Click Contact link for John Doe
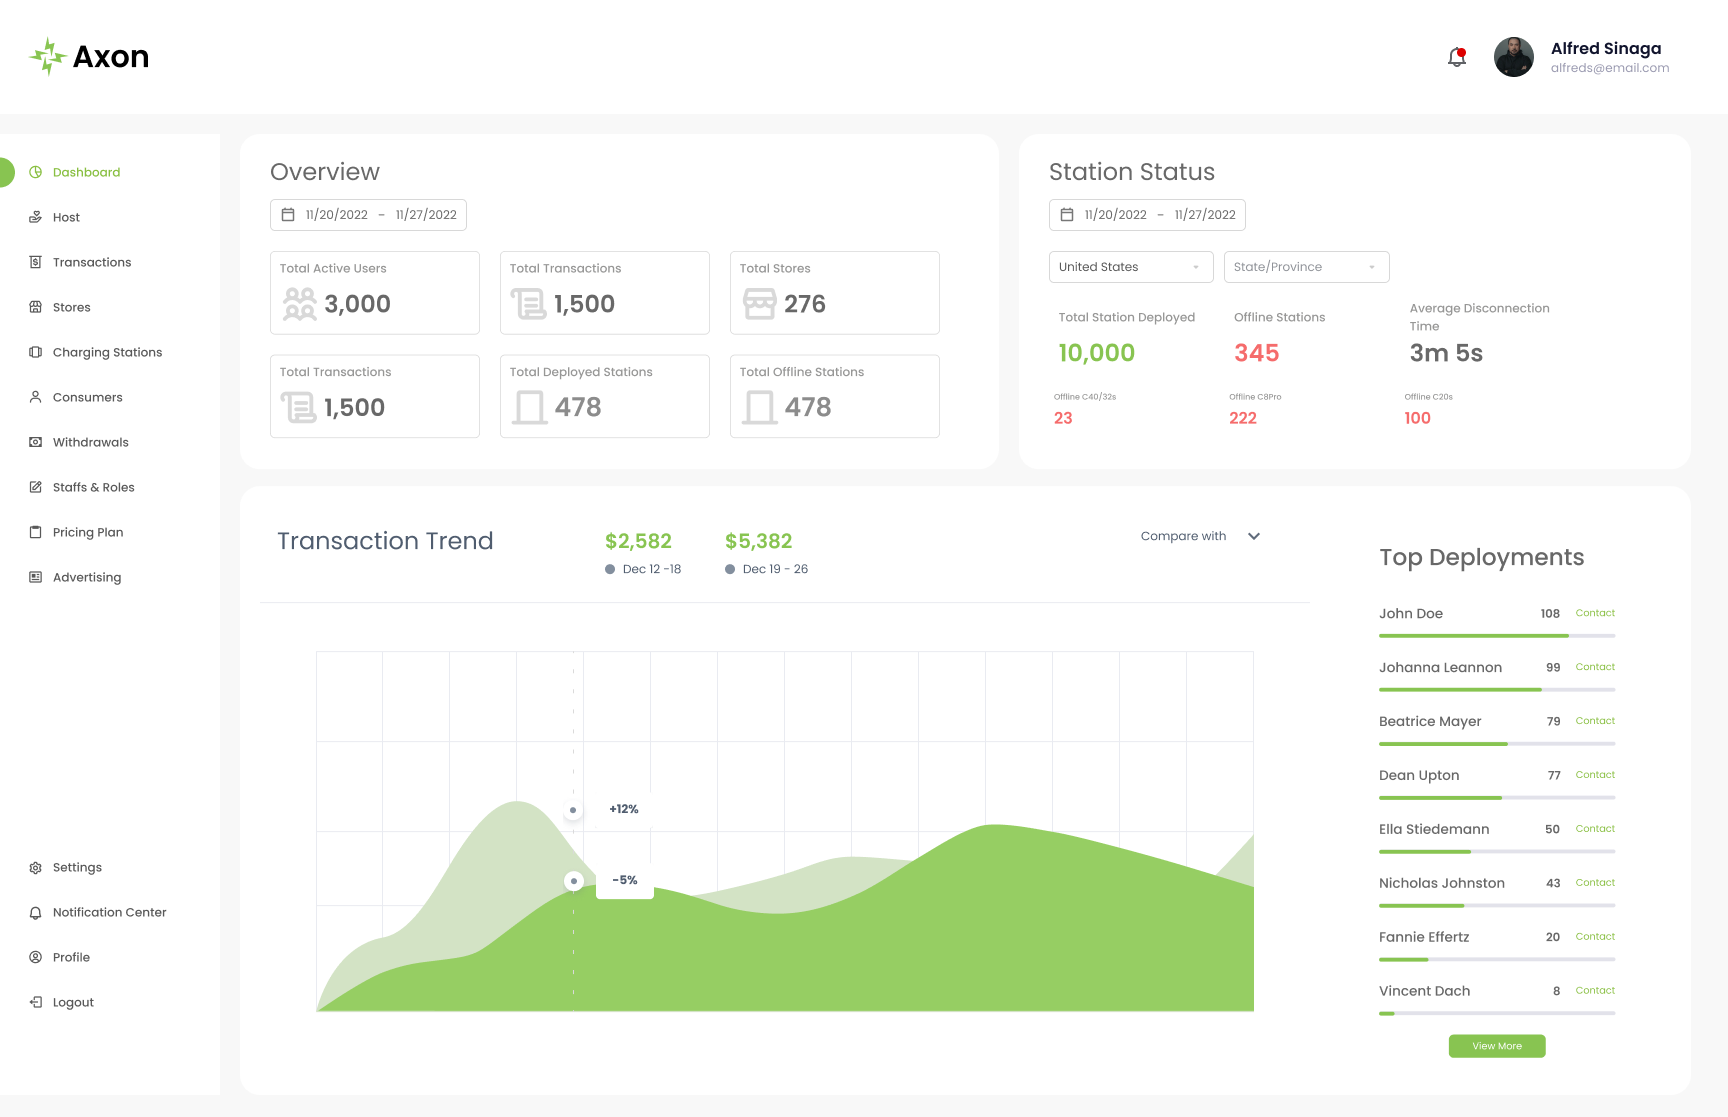The width and height of the screenshot is (1728, 1117). pyautogui.click(x=1595, y=613)
